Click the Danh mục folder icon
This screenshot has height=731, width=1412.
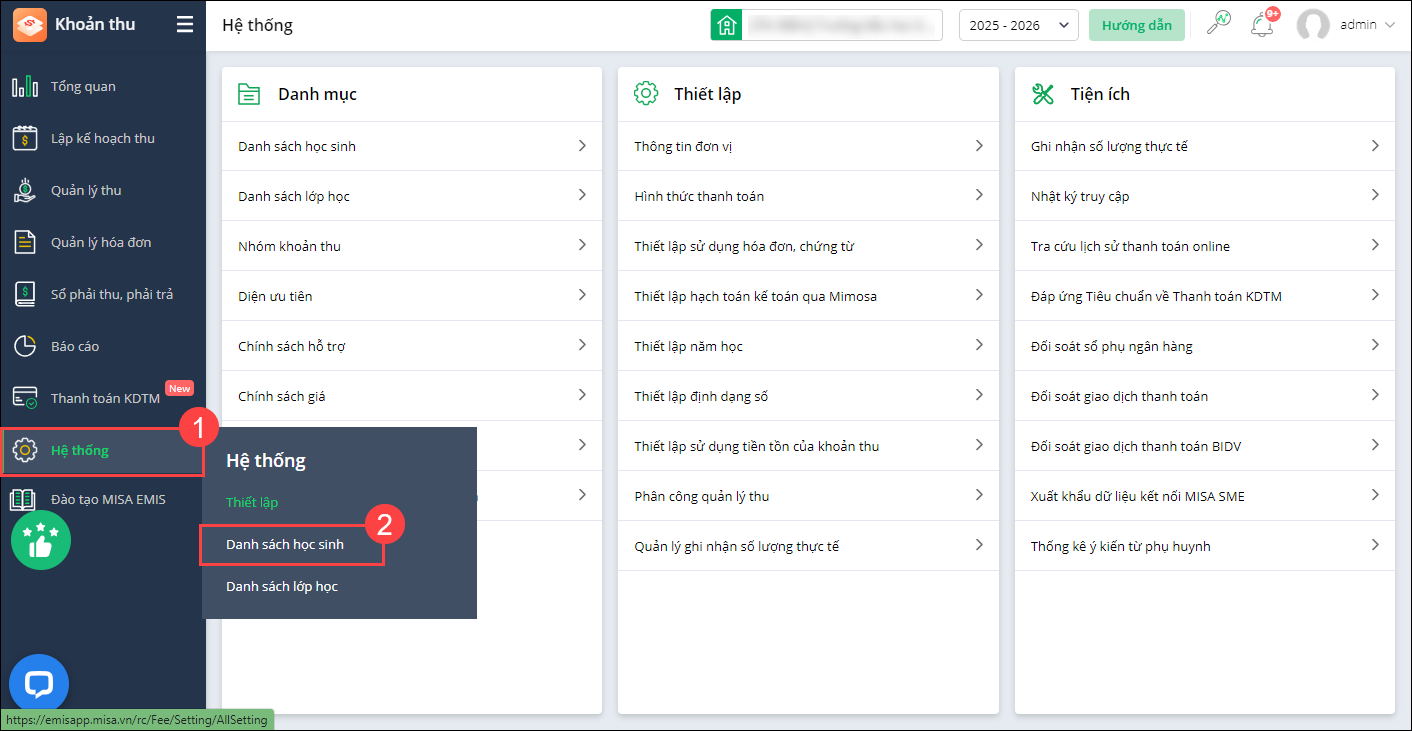tap(249, 95)
